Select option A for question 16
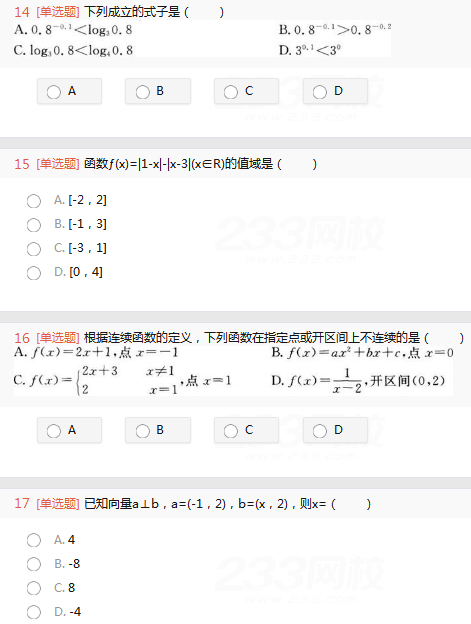 point(69,430)
